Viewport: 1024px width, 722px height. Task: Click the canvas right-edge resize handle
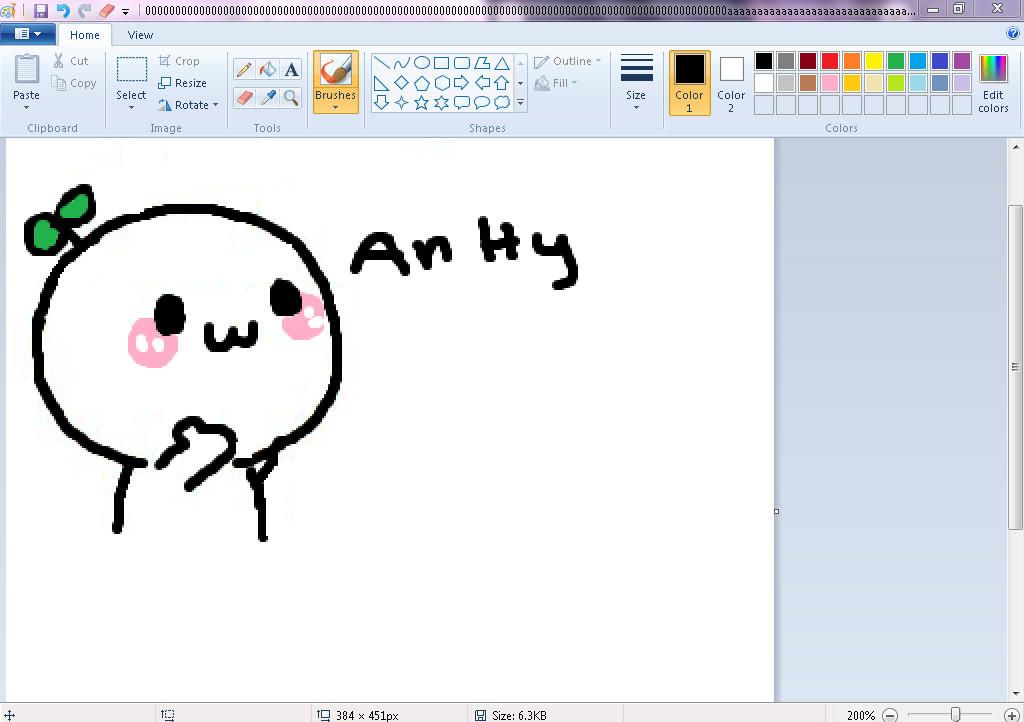(776, 511)
